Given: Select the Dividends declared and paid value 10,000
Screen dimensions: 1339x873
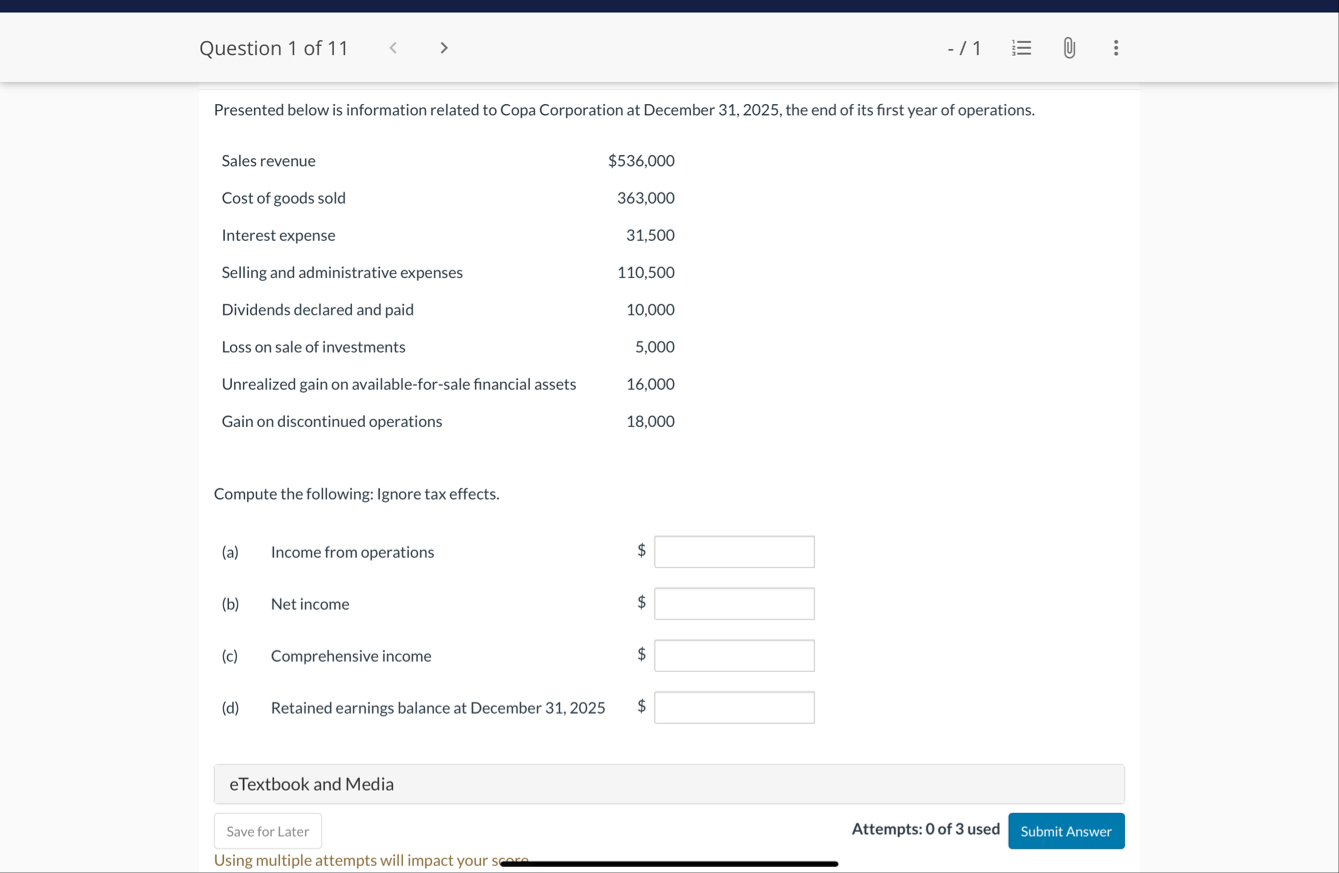Looking at the screenshot, I should 650,310.
